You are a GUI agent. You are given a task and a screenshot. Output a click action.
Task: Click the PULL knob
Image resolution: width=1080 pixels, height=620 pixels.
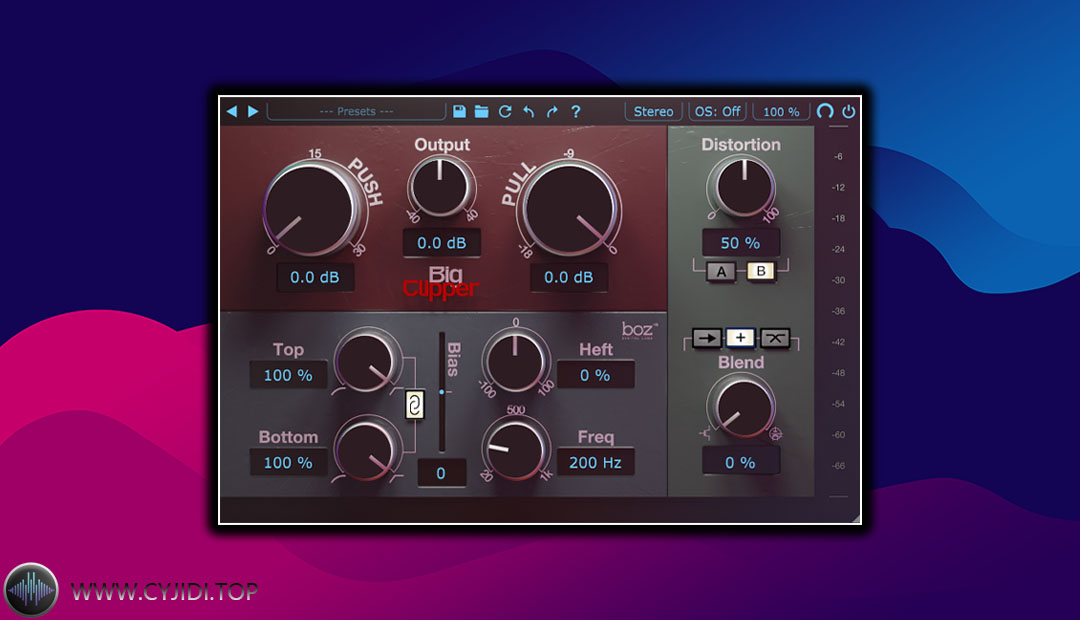570,208
